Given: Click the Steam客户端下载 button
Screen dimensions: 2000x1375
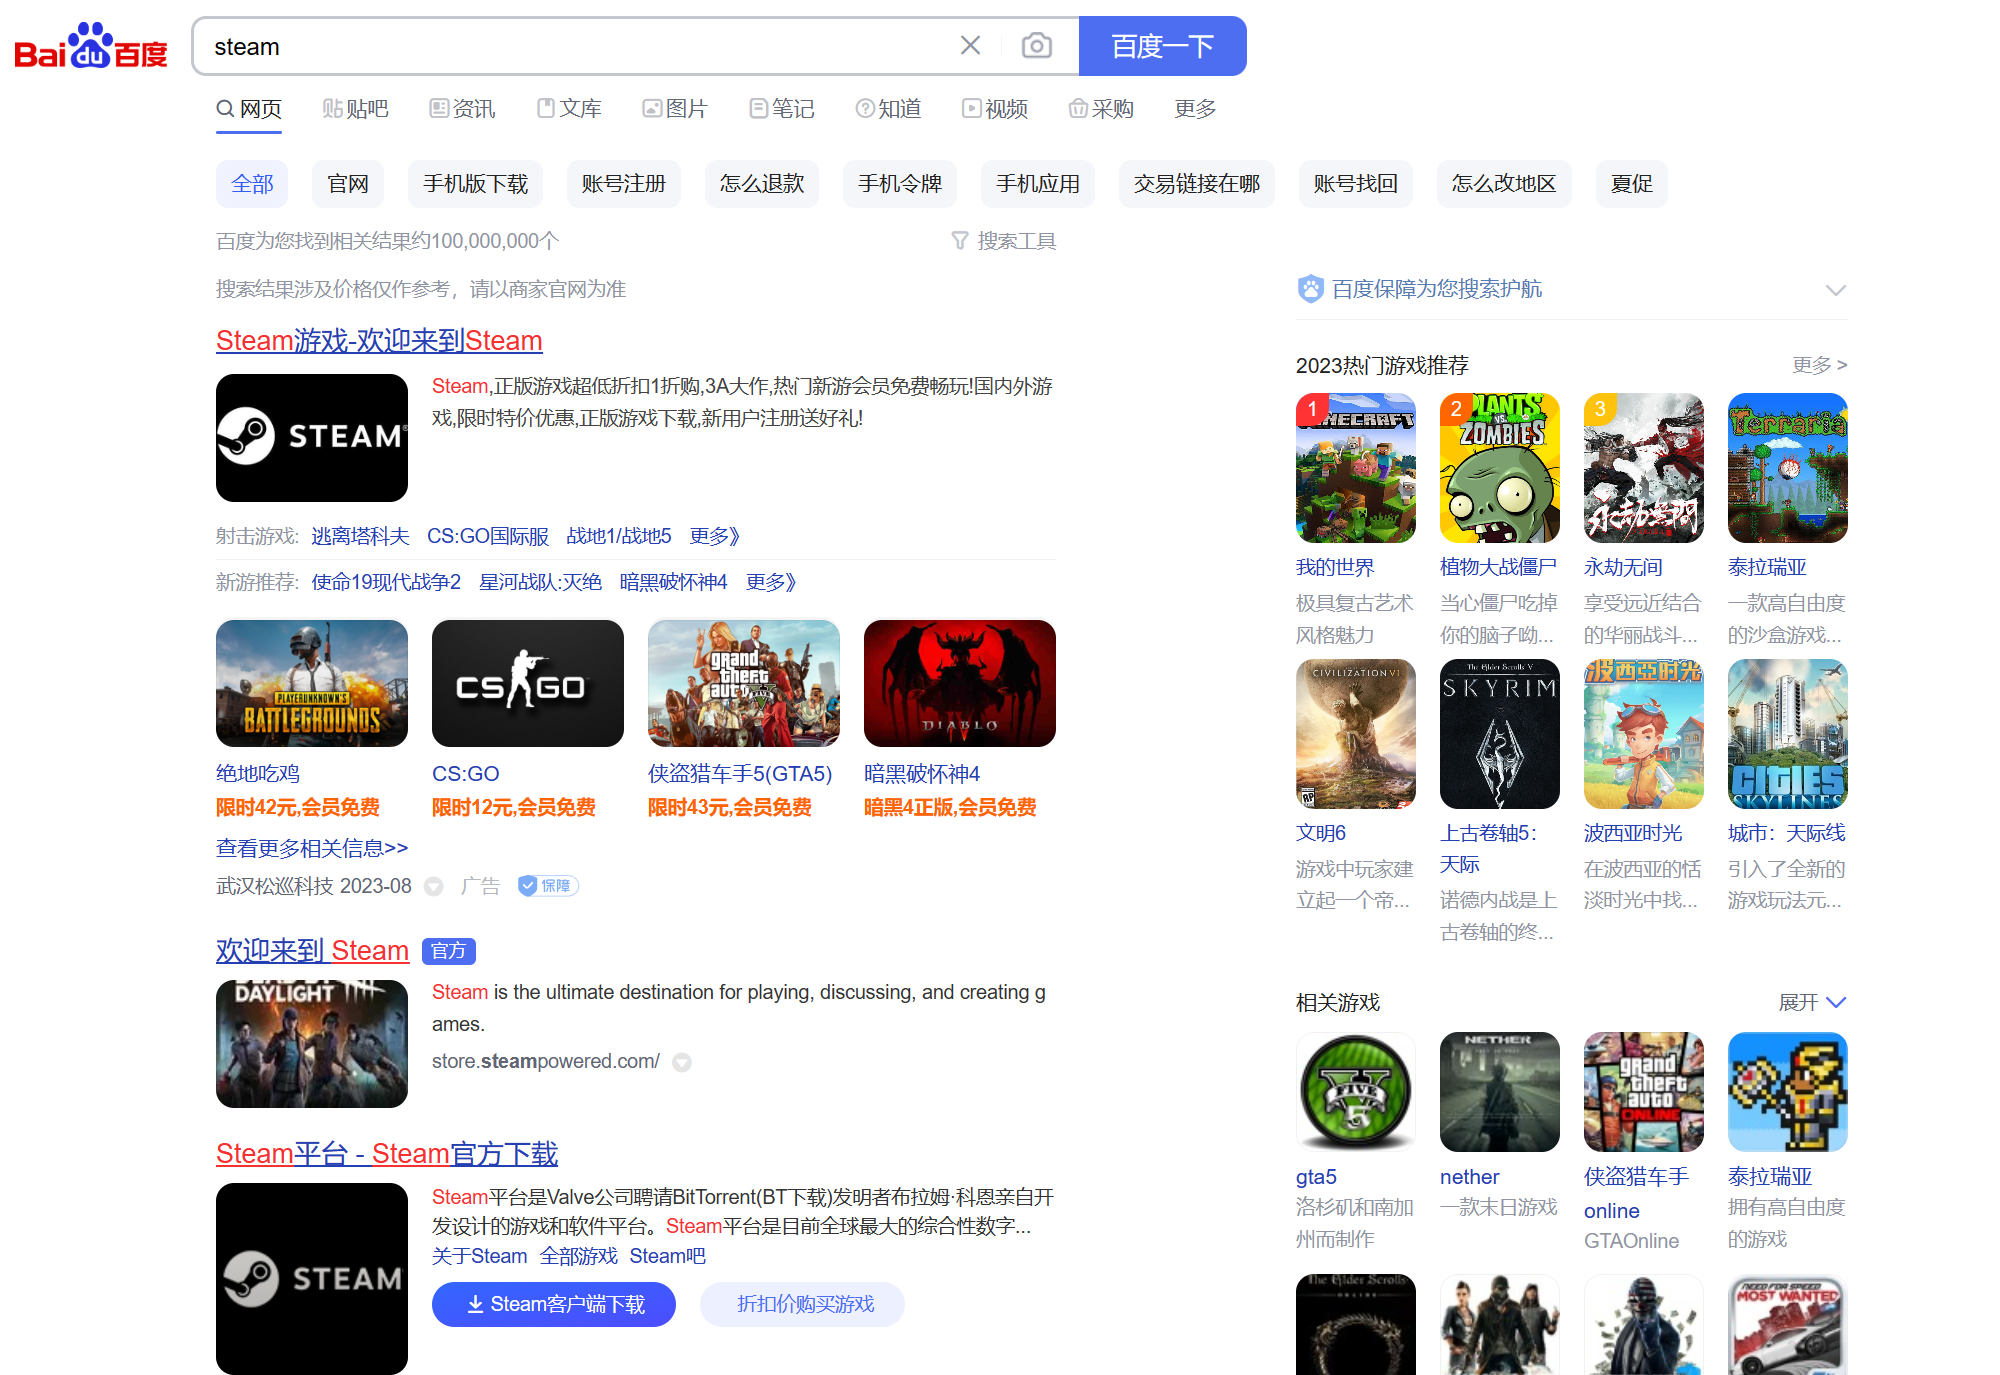Looking at the screenshot, I should [554, 1304].
